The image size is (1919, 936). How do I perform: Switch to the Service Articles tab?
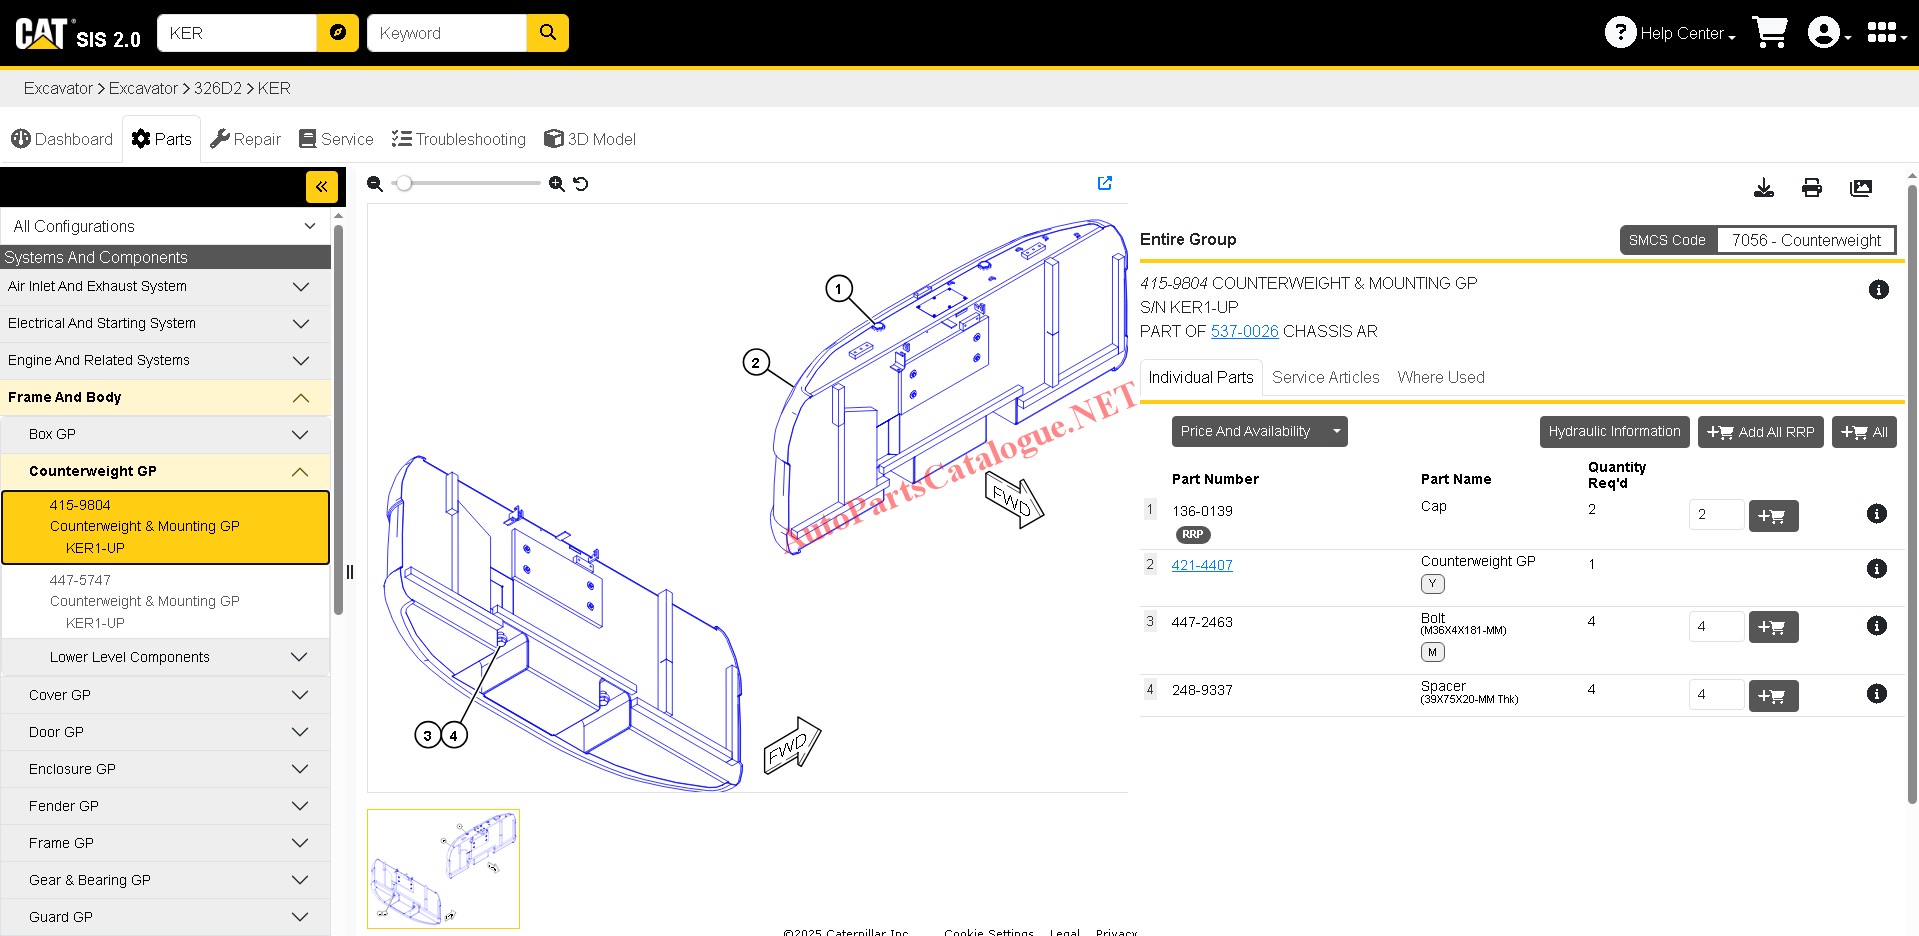pos(1325,377)
